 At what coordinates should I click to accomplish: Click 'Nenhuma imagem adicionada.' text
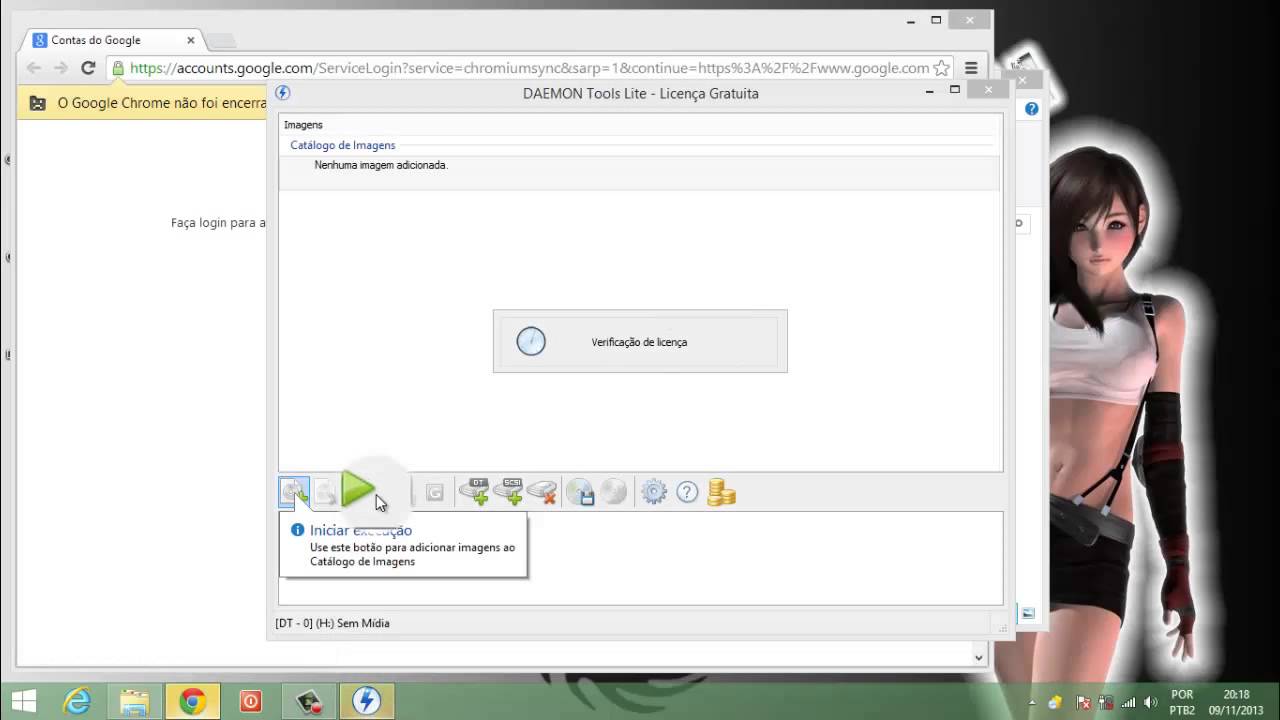(381, 165)
